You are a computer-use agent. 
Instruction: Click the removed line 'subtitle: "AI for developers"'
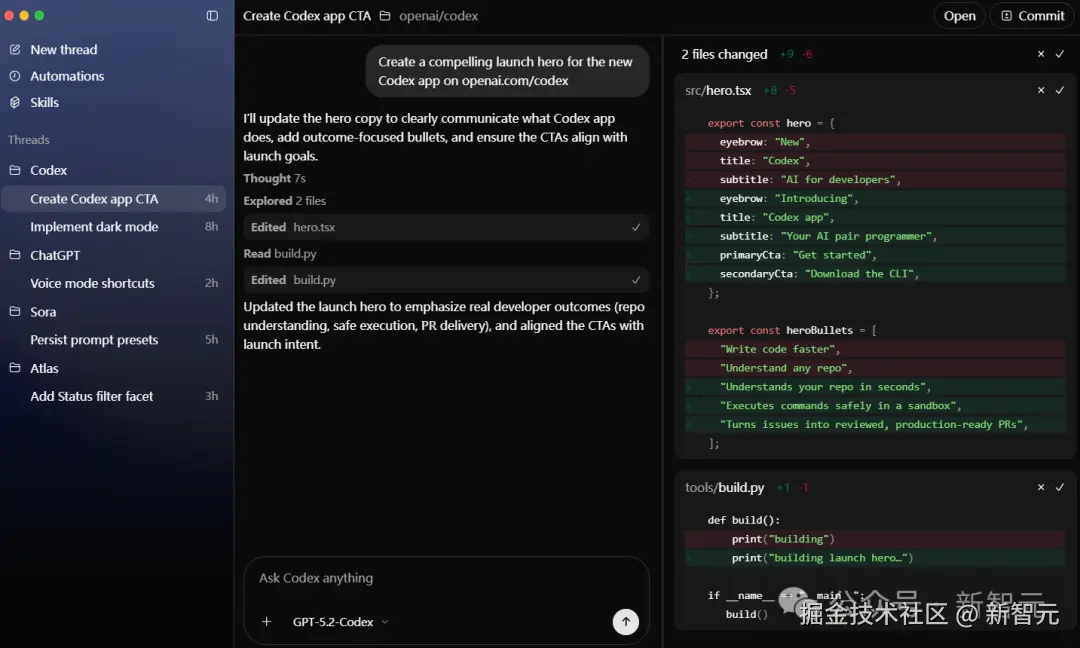tap(875, 179)
